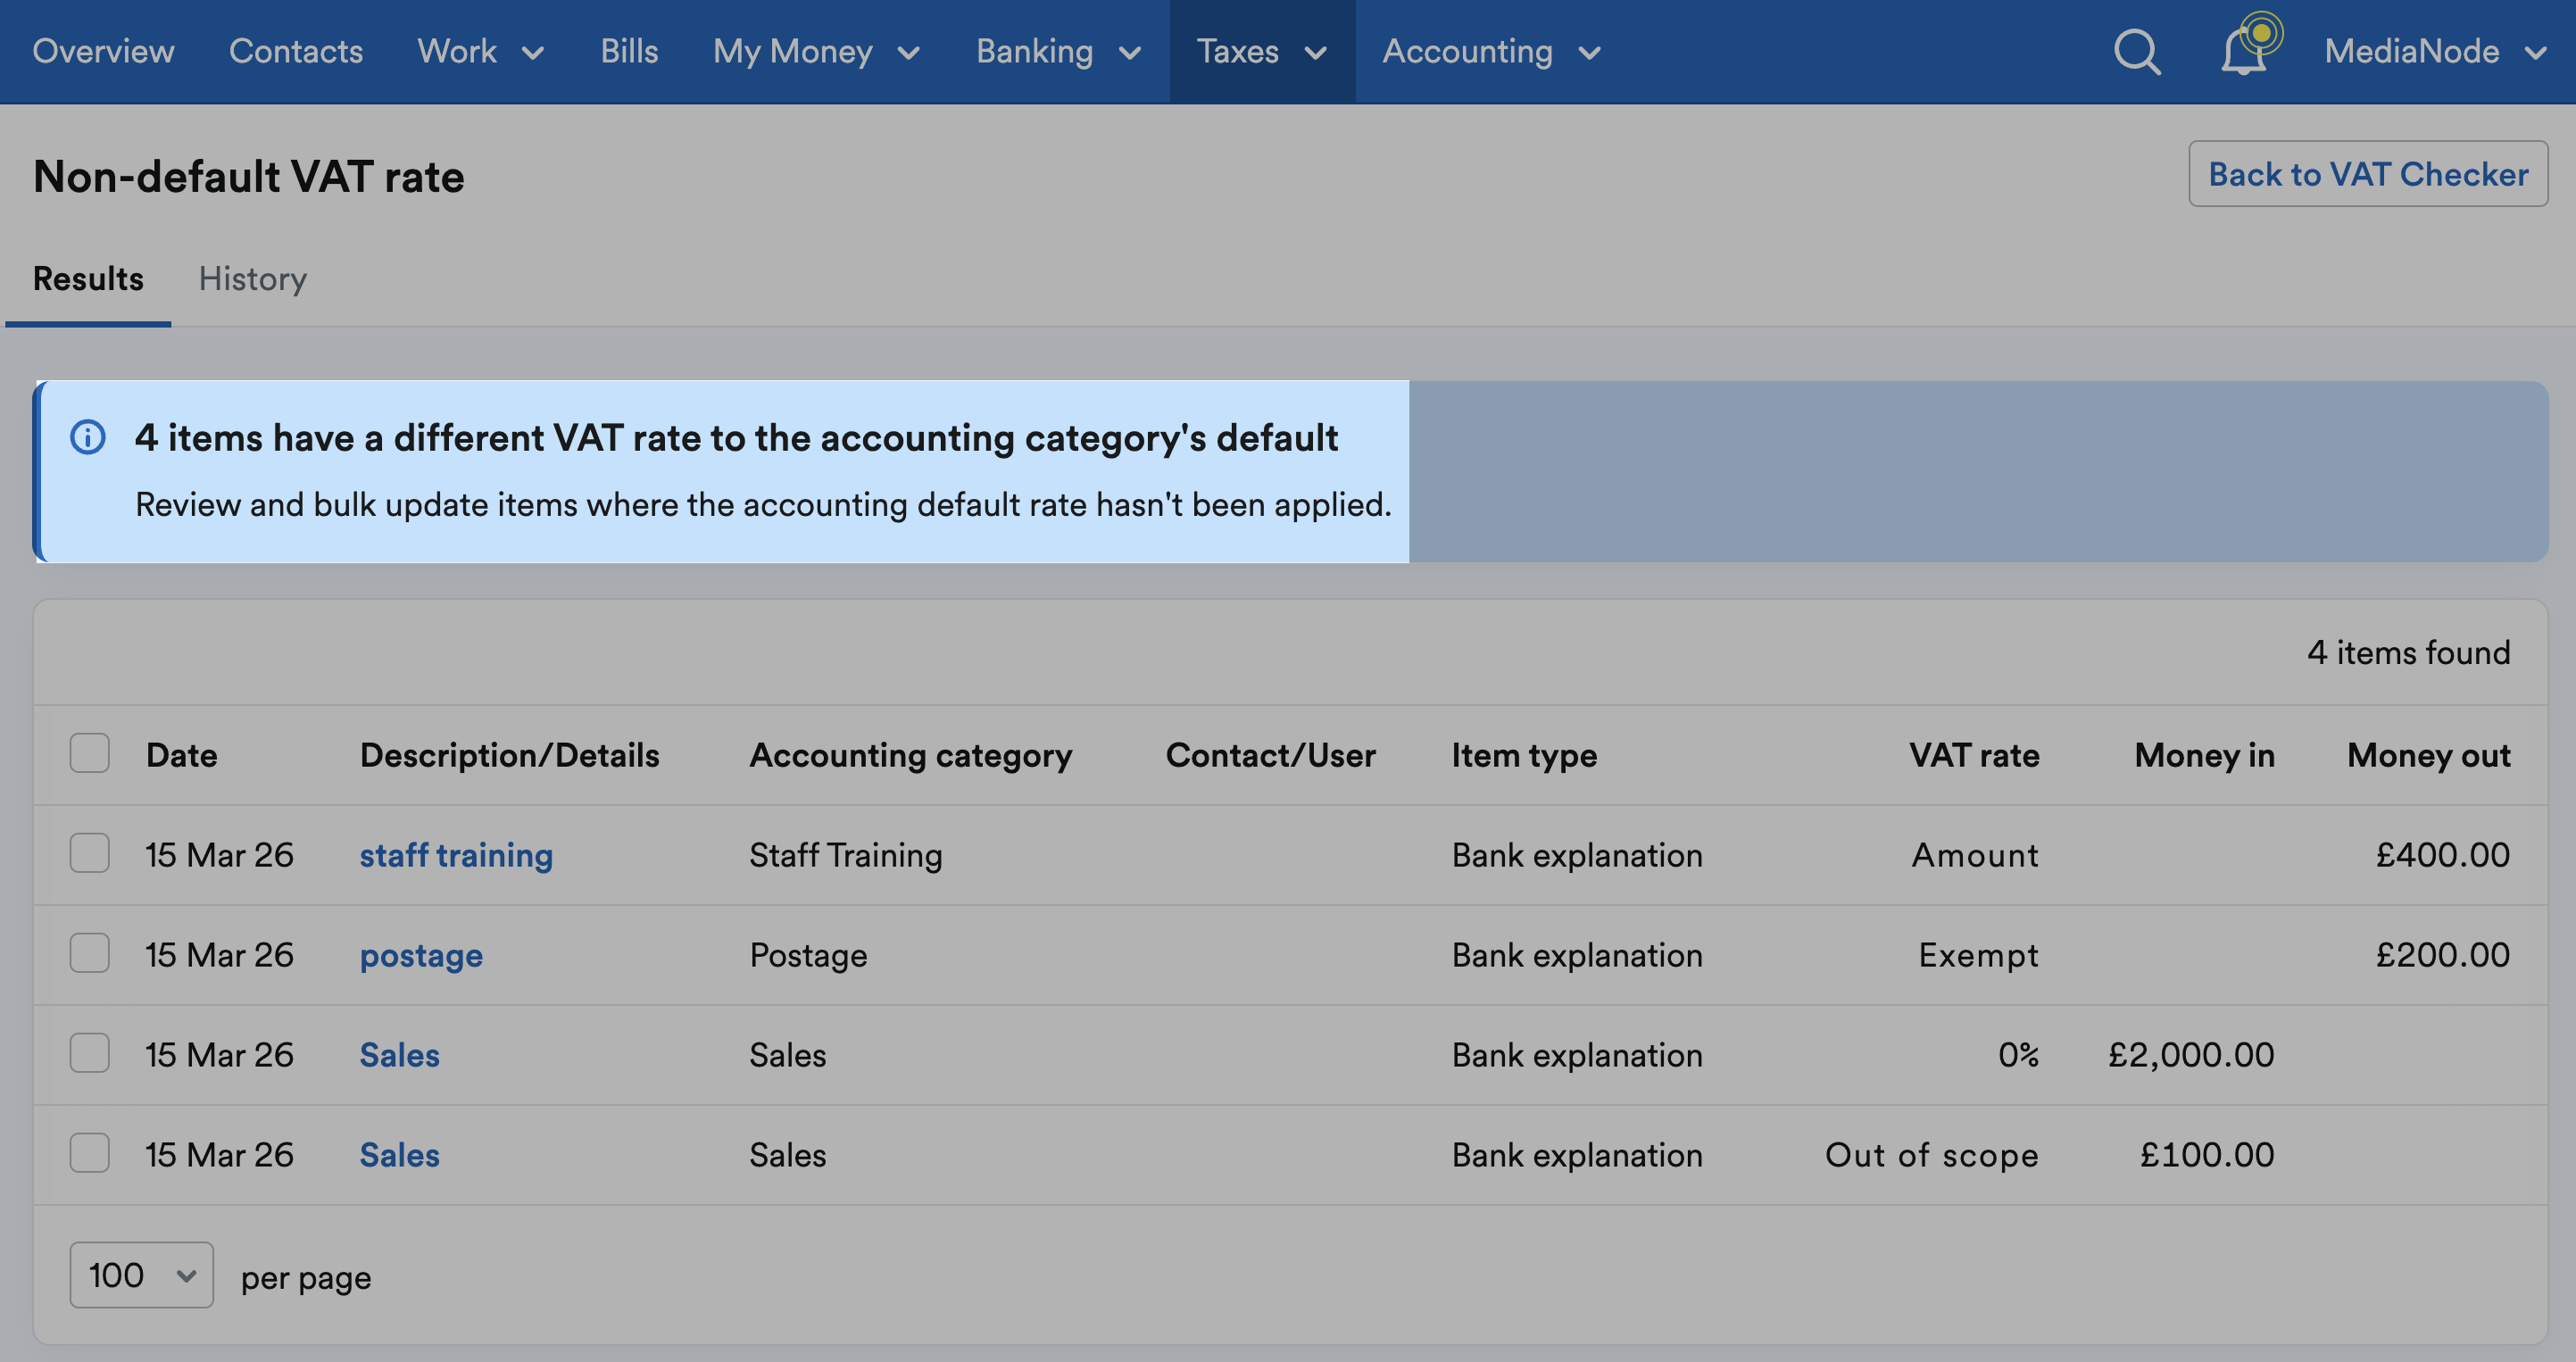The height and width of the screenshot is (1362, 2576).
Task: Click the 4 items found label
Action: click(x=2408, y=652)
